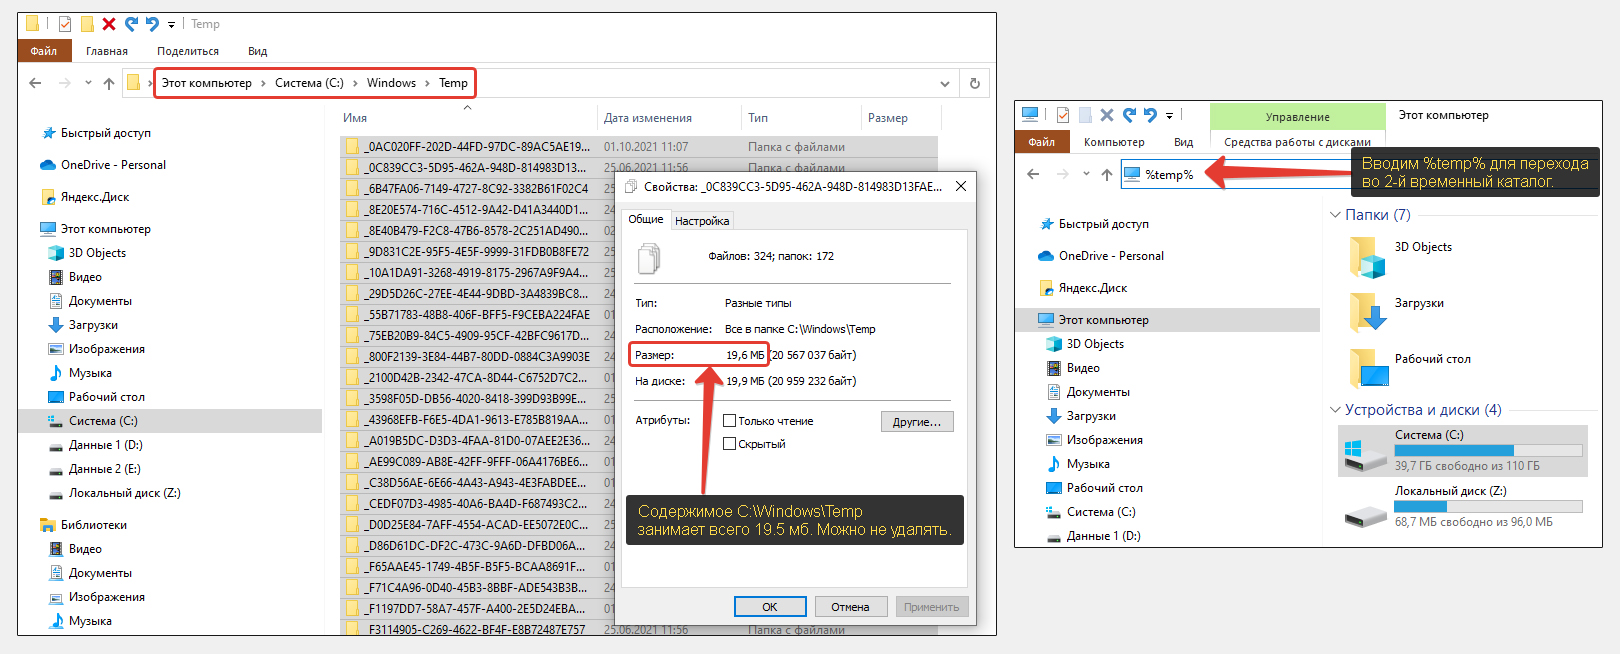Click the Refresh button beside left address bar
Screen dimensions: 1620x654
tap(974, 83)
